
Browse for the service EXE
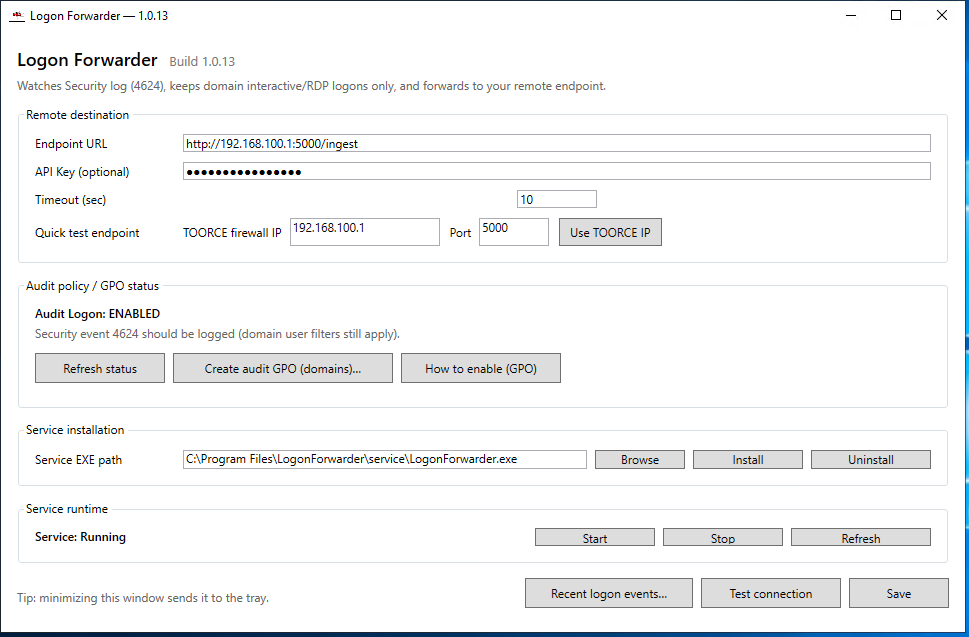tap(640, 460)
